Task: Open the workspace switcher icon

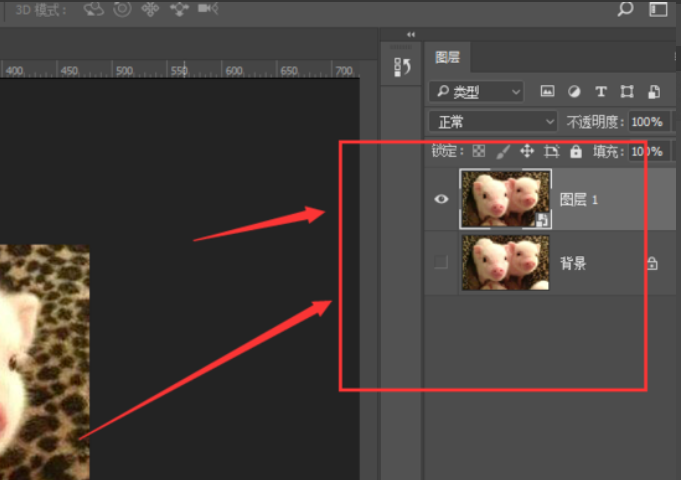Action: (x=658, y=9)
